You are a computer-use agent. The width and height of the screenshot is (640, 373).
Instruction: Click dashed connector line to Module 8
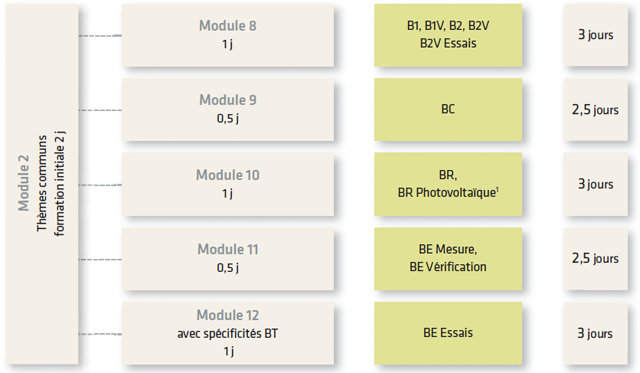click(x=100, y=36)
